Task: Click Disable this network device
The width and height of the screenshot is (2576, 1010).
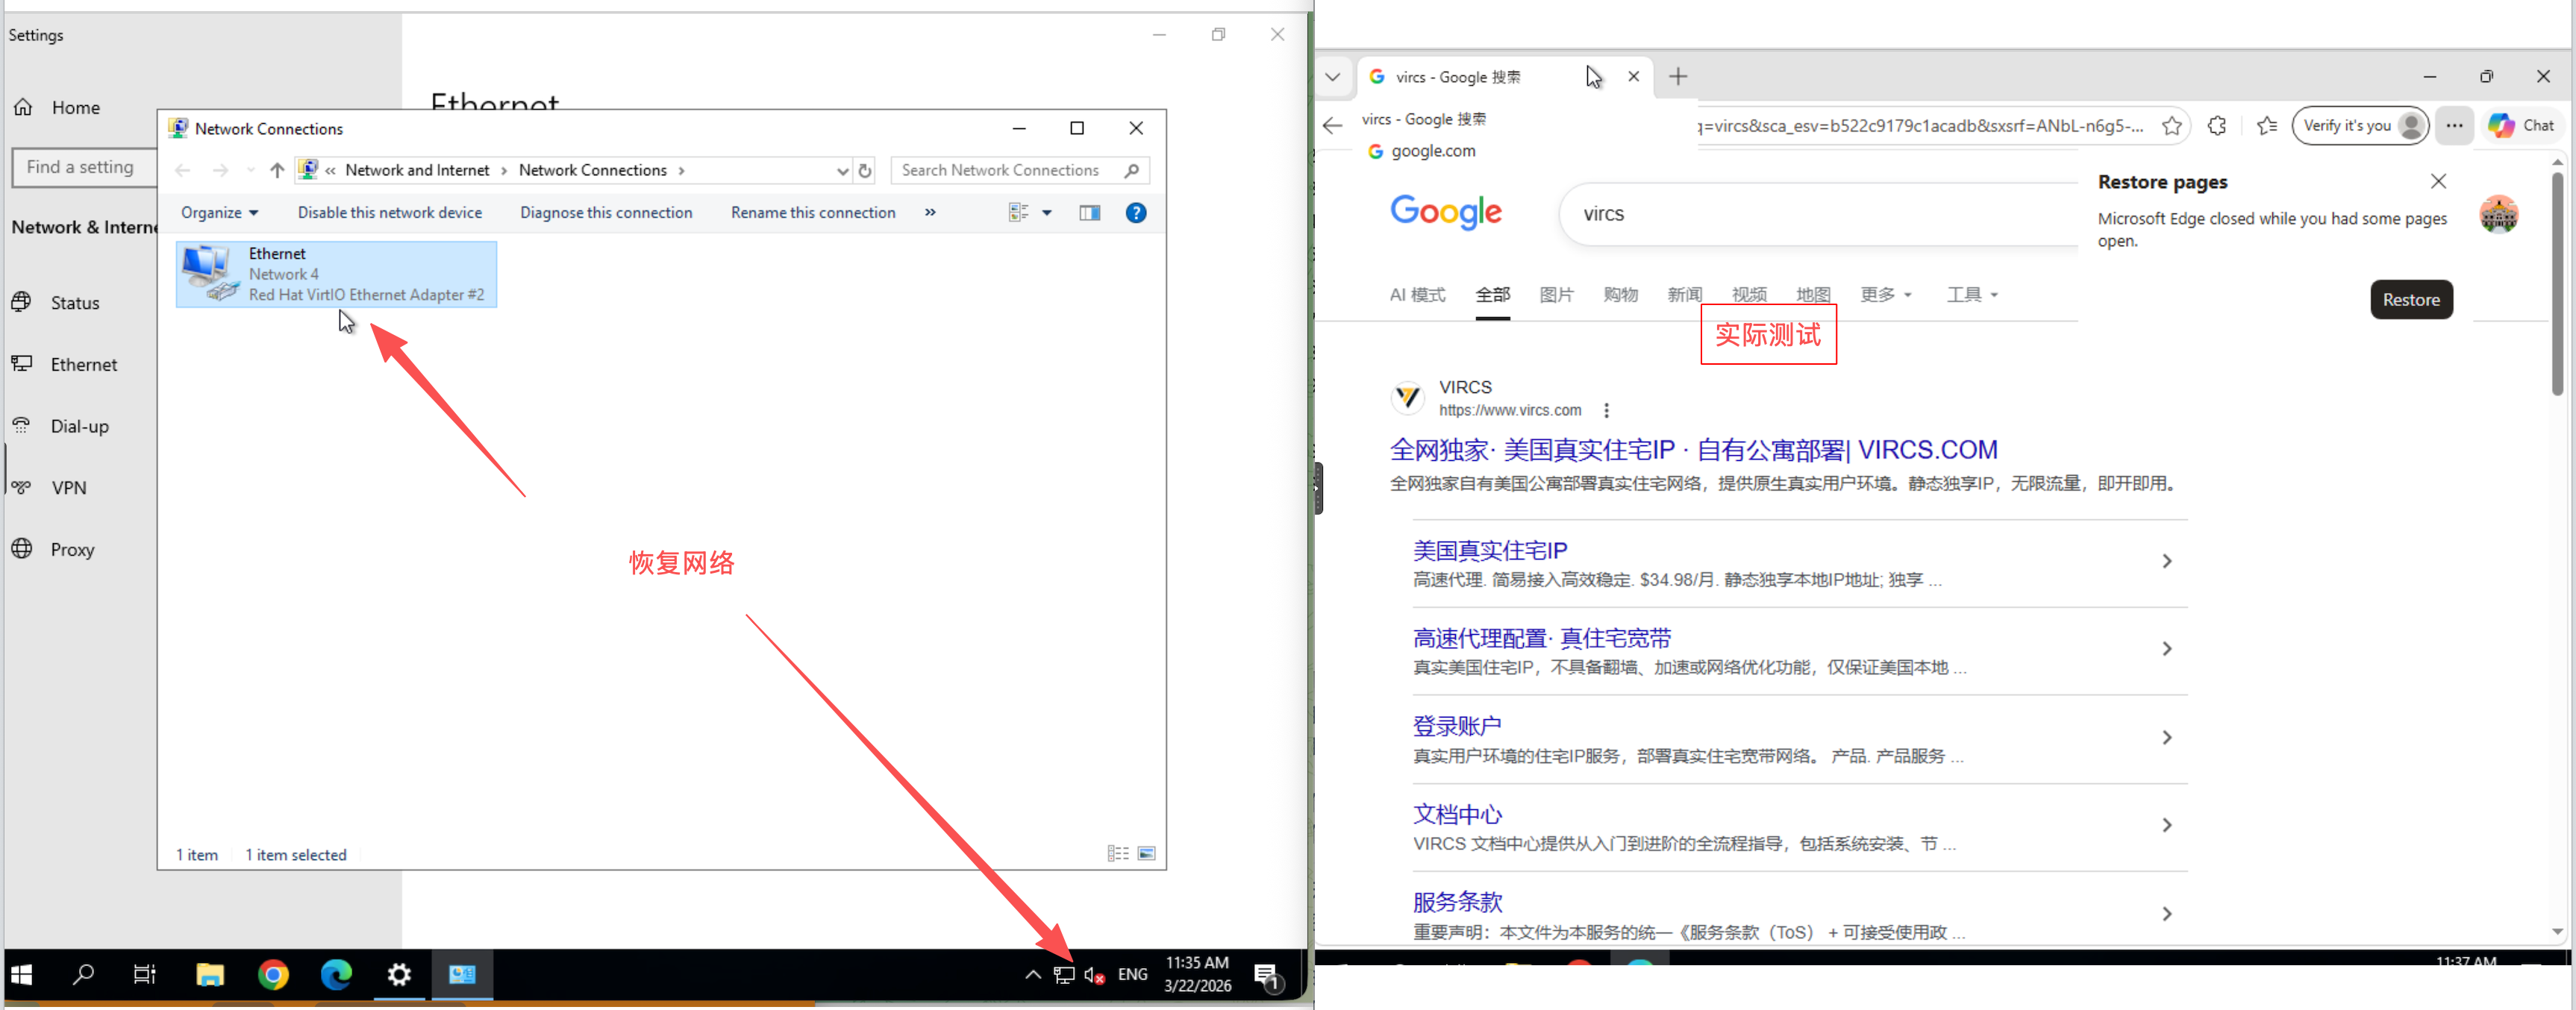Action: click(x=389, y=212)
